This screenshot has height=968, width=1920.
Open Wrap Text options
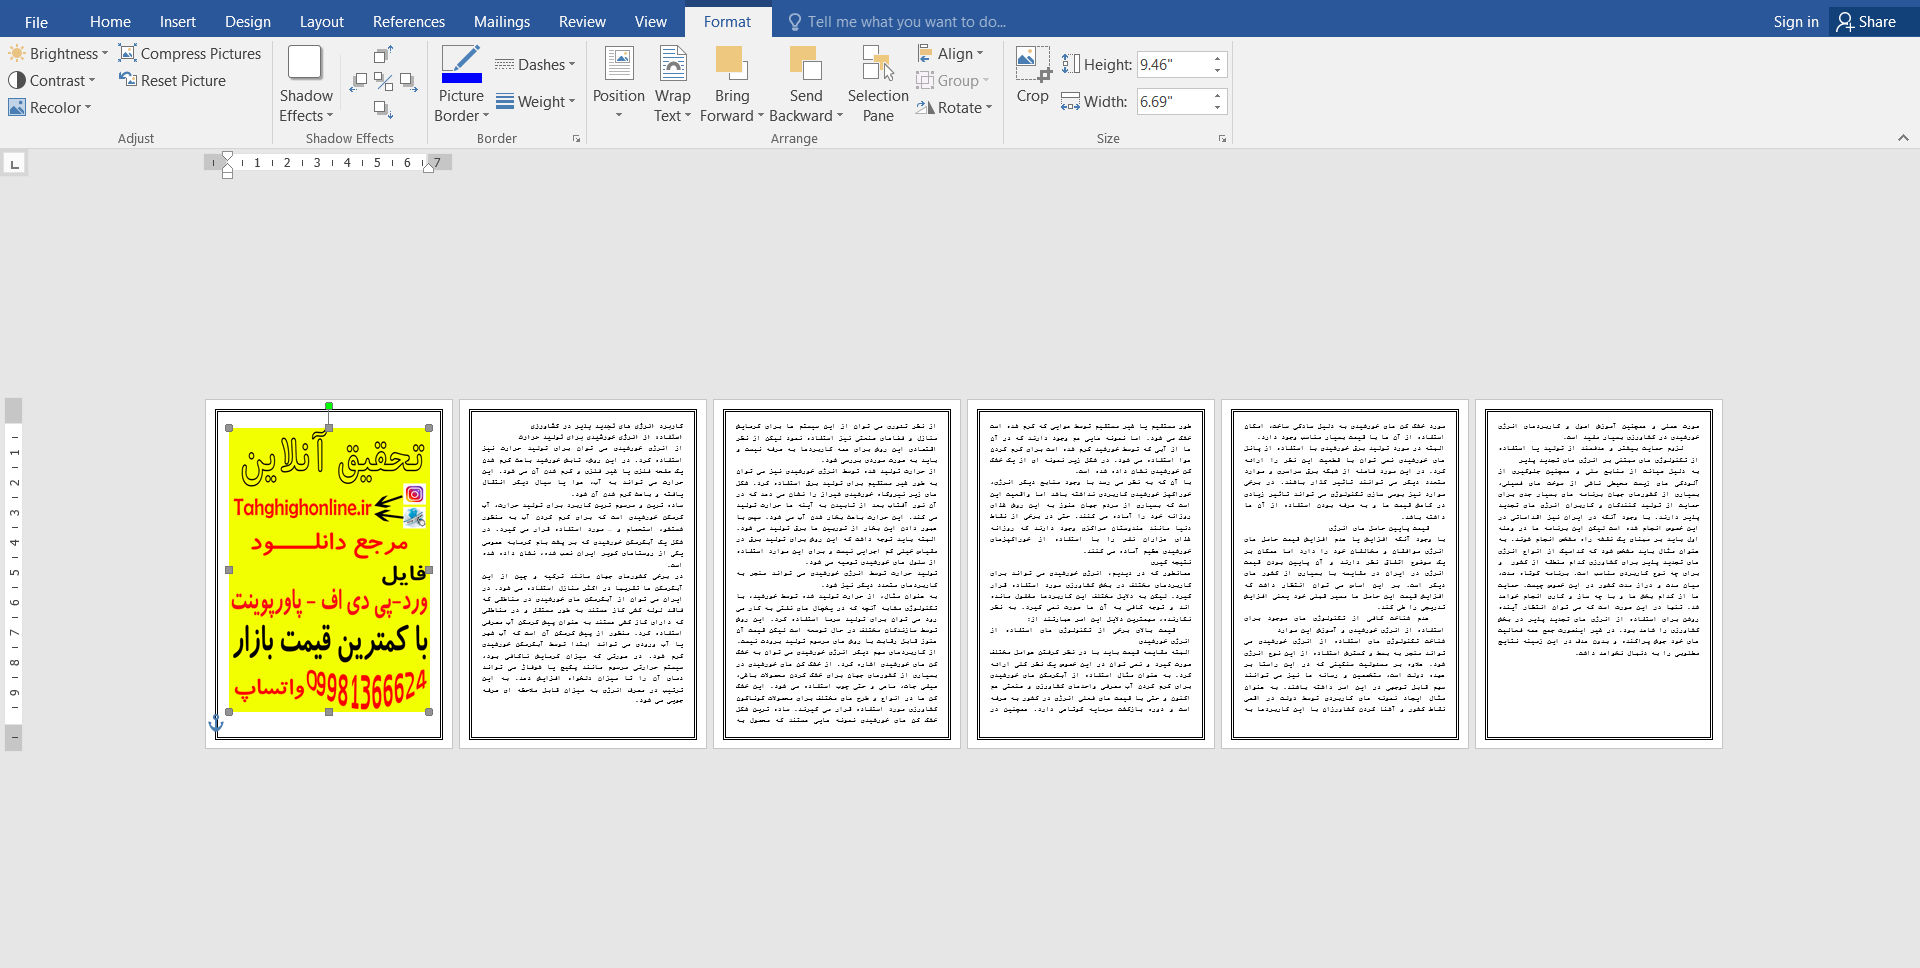coord(673,84)
